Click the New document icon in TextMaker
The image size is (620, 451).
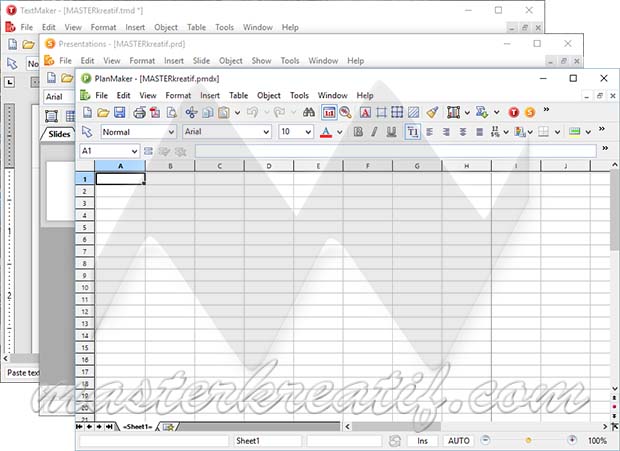click(x=13, y=44)
